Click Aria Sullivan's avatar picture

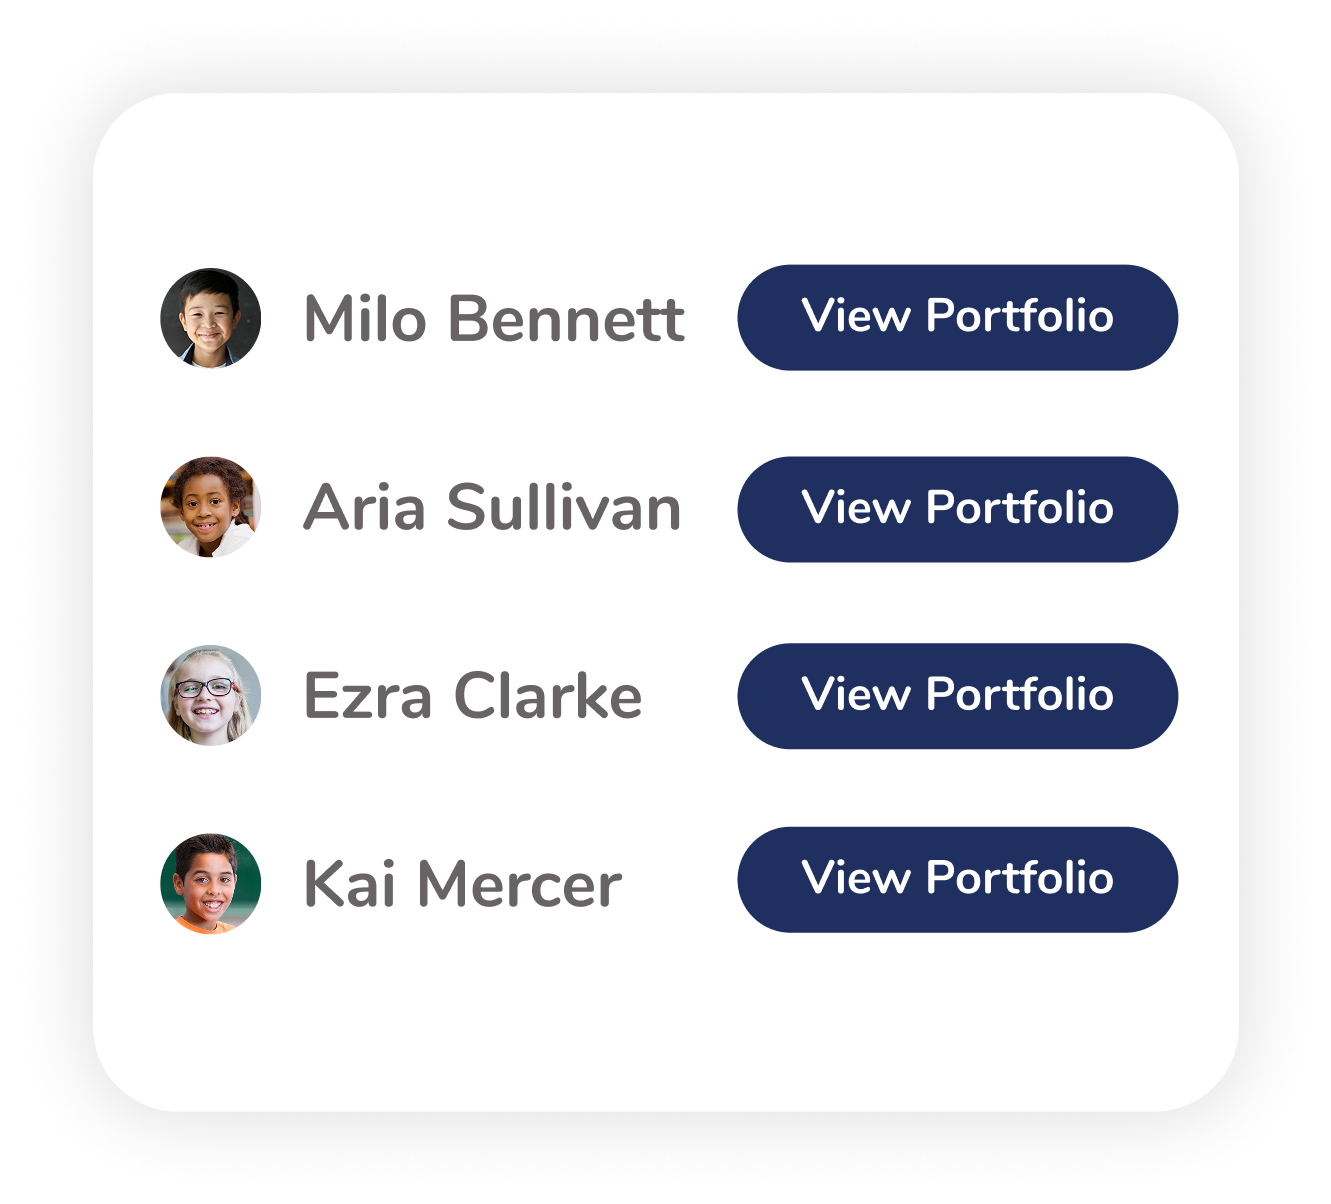[x=210, y=507]
